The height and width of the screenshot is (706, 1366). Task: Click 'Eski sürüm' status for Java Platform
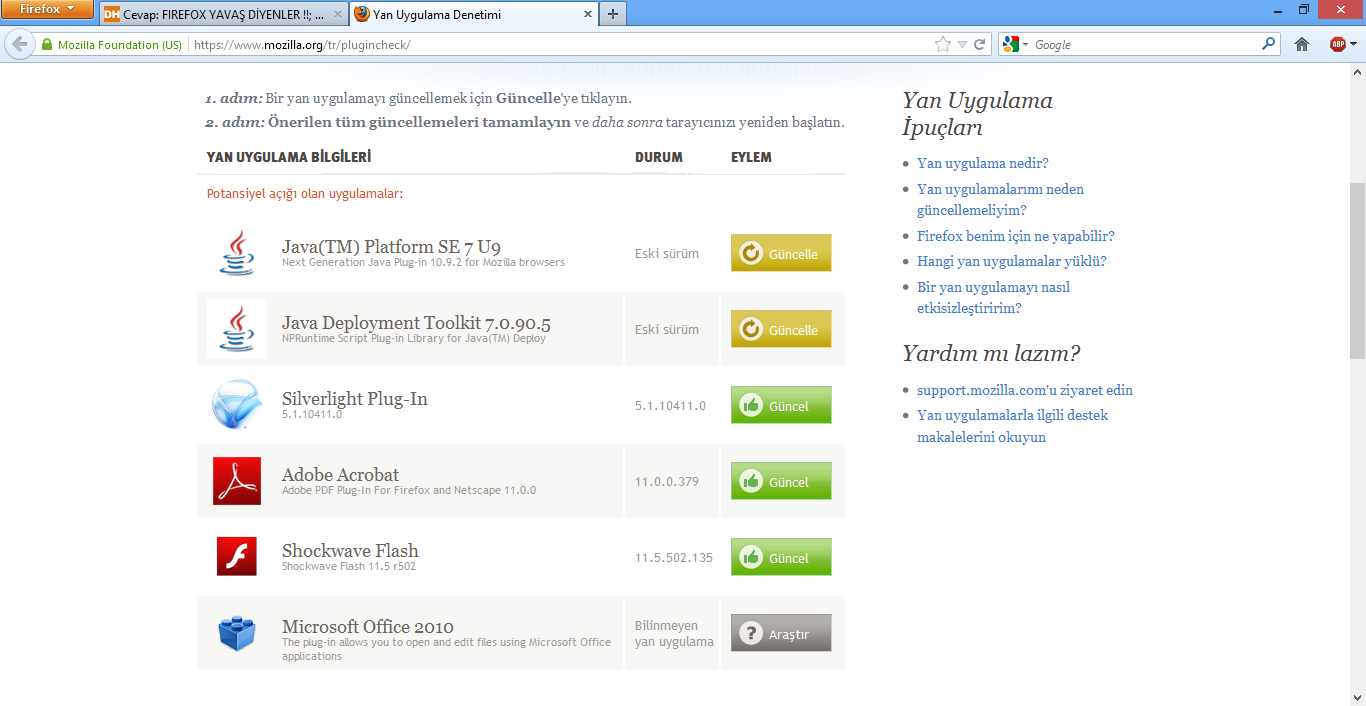pos(666,254)
